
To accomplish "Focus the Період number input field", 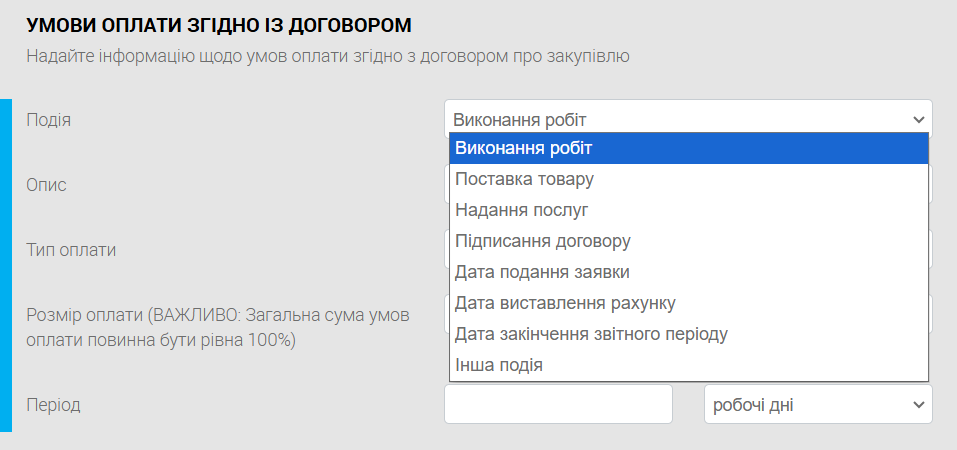I will pyautogui.click(x=558, y=404).
